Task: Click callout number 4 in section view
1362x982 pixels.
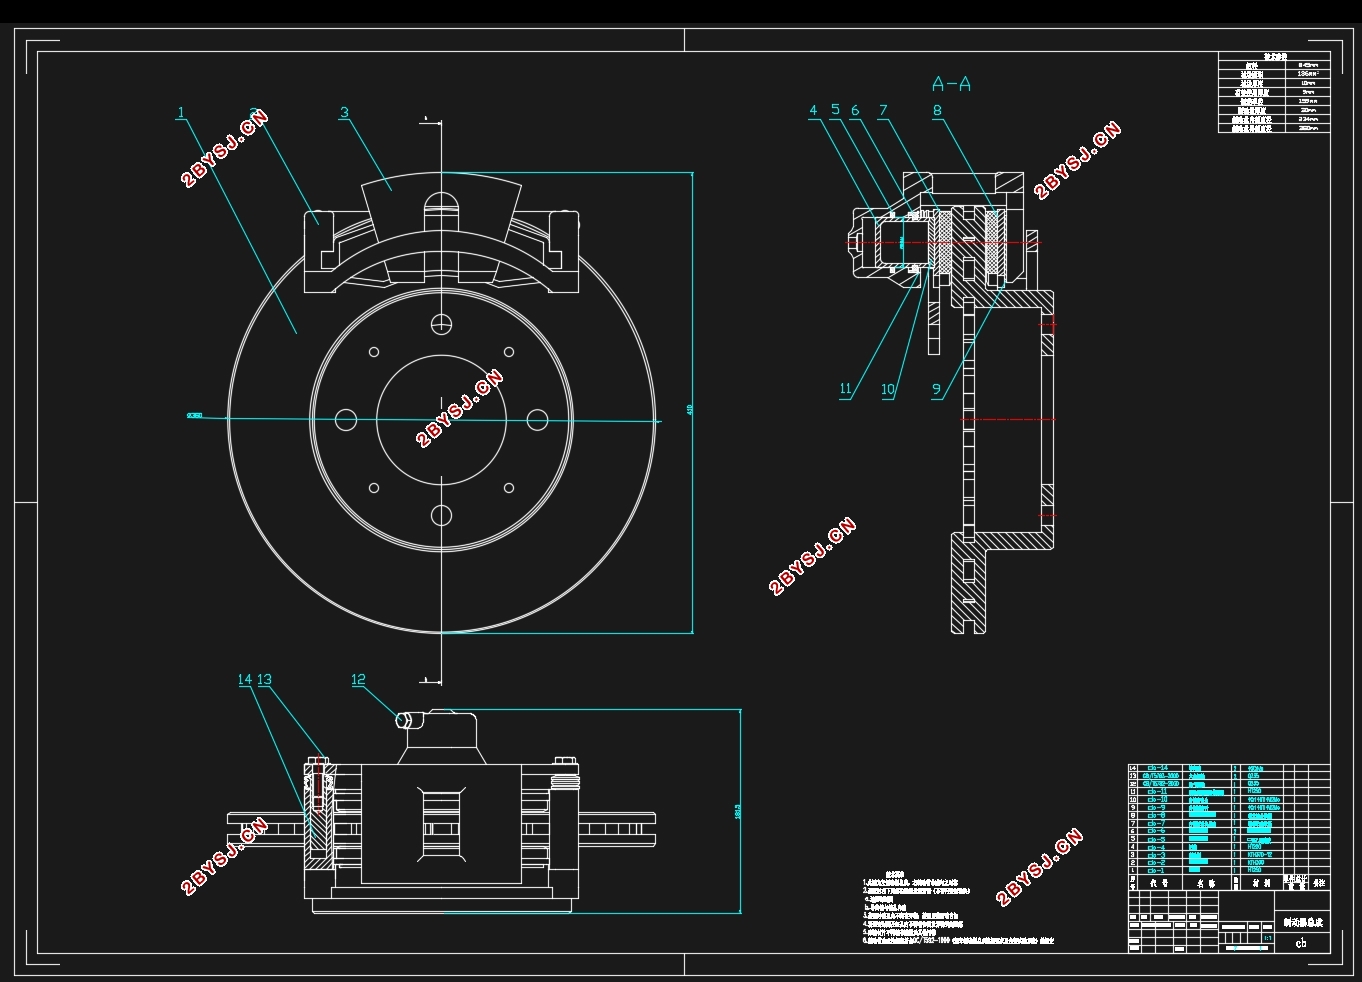Action: (x=814, y=111)
